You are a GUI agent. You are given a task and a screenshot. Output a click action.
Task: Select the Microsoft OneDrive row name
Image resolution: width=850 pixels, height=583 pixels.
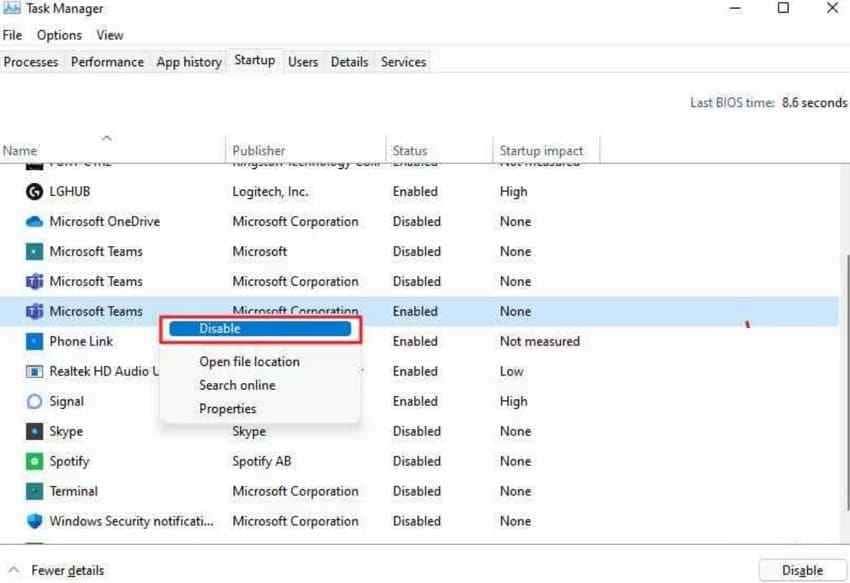click(105, 221)
